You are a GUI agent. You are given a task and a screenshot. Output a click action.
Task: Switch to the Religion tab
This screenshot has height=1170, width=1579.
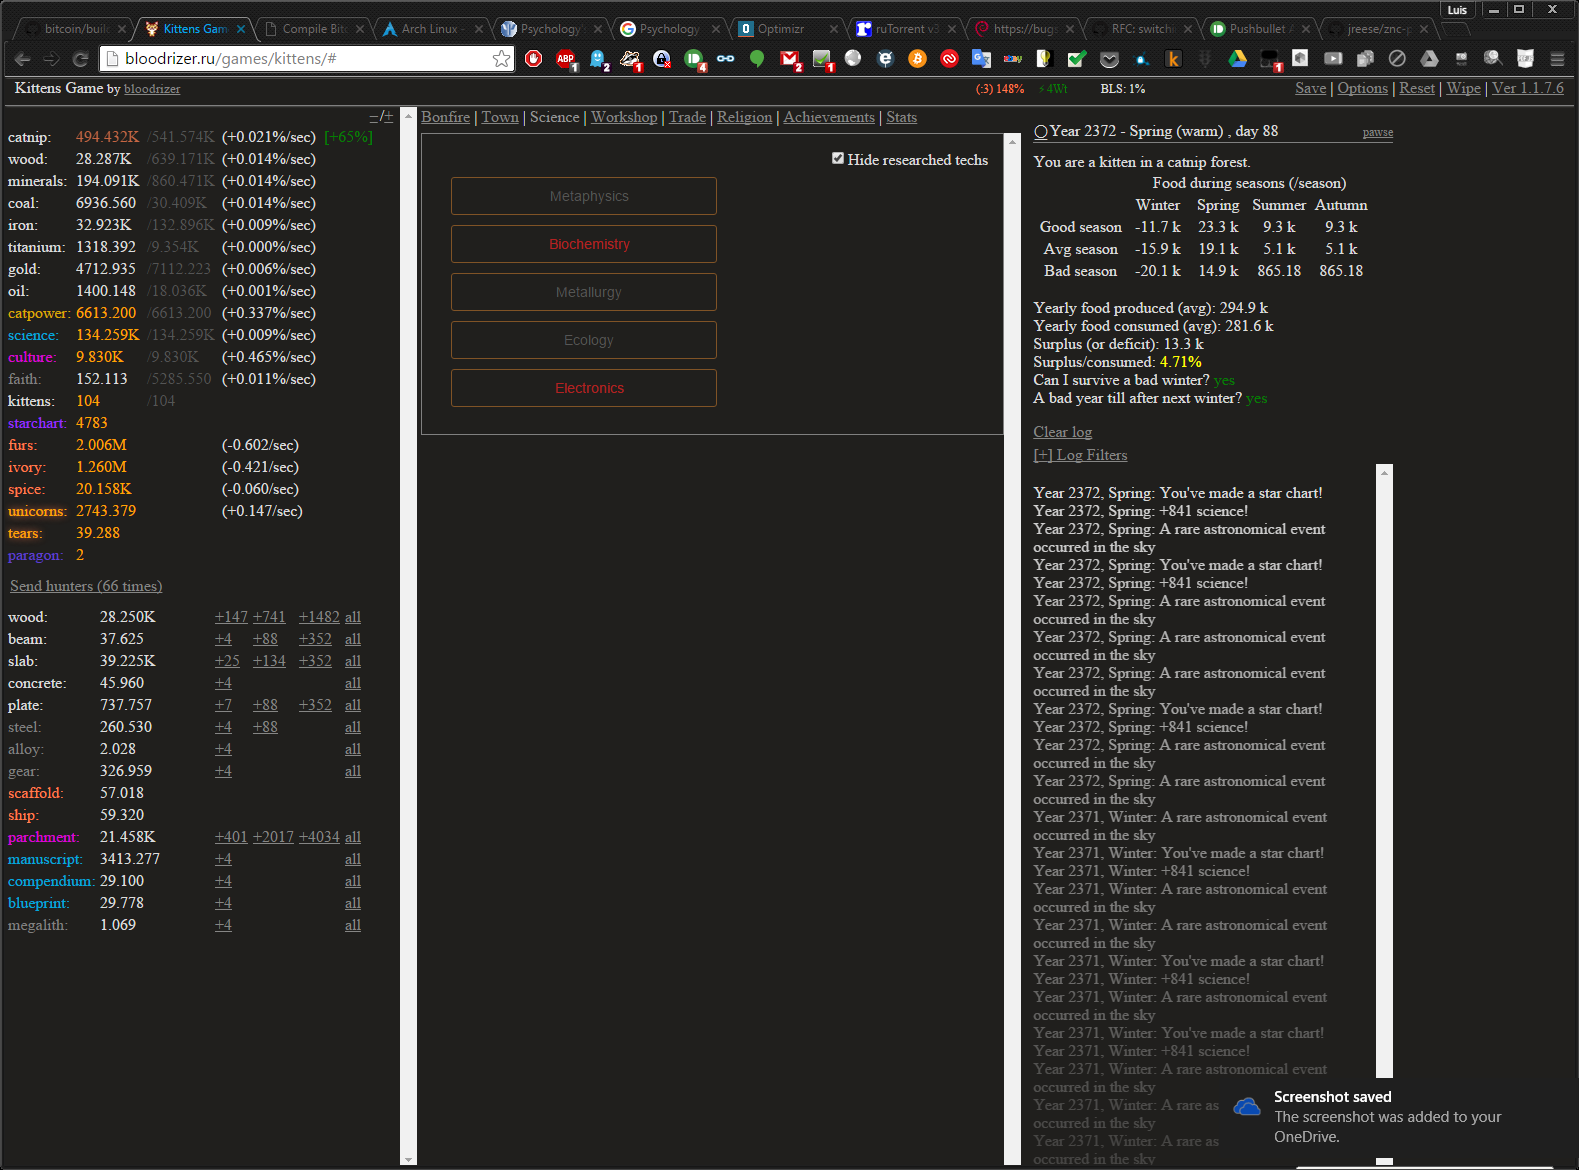(x=744, y=117)
